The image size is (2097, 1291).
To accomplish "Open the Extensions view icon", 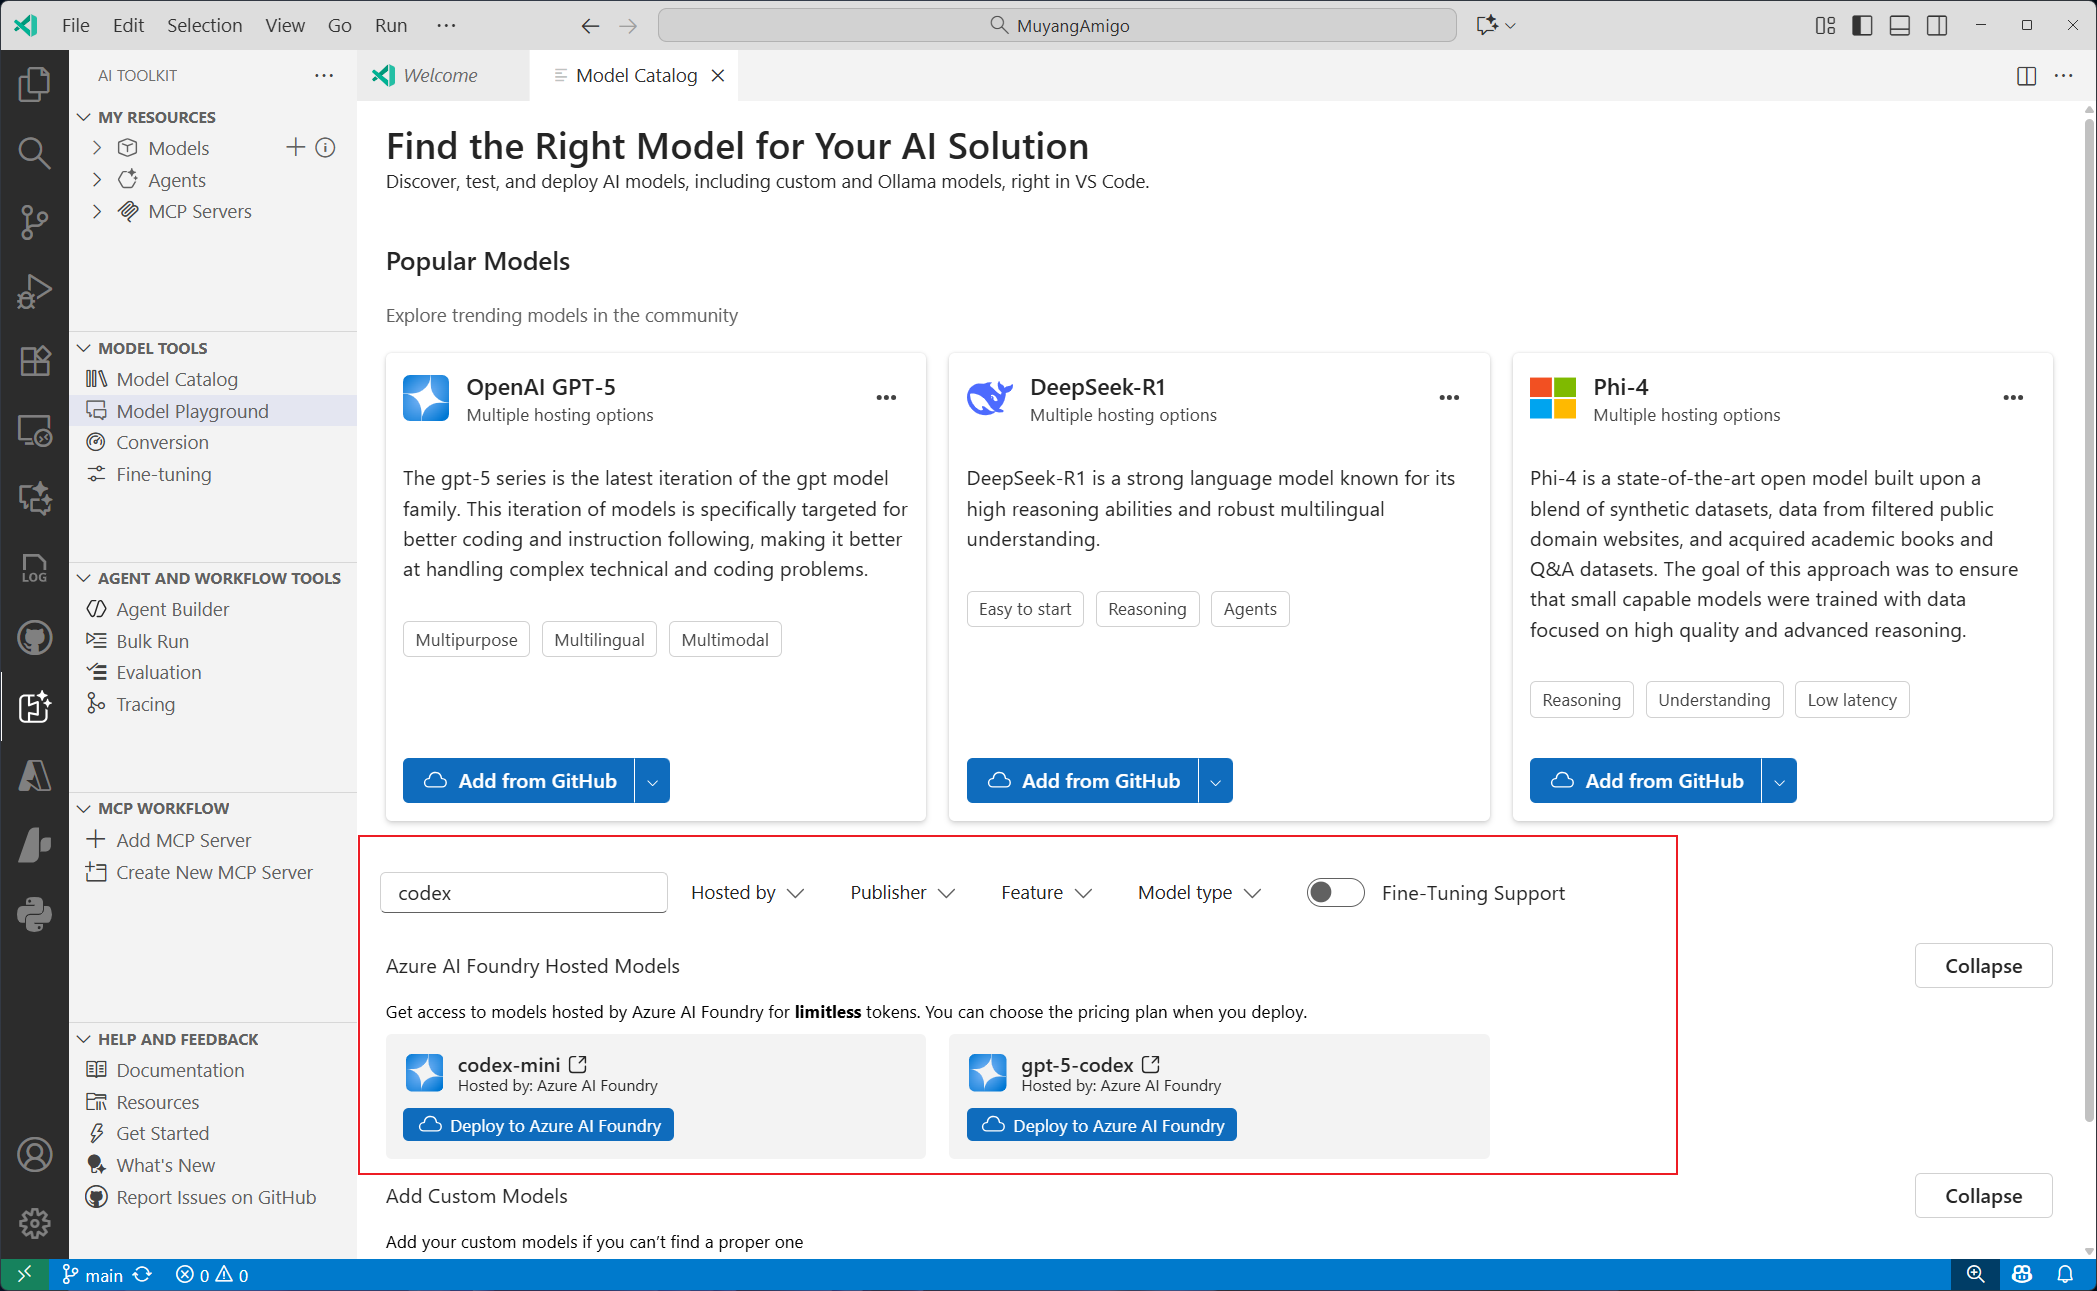I will coord(34,360).
